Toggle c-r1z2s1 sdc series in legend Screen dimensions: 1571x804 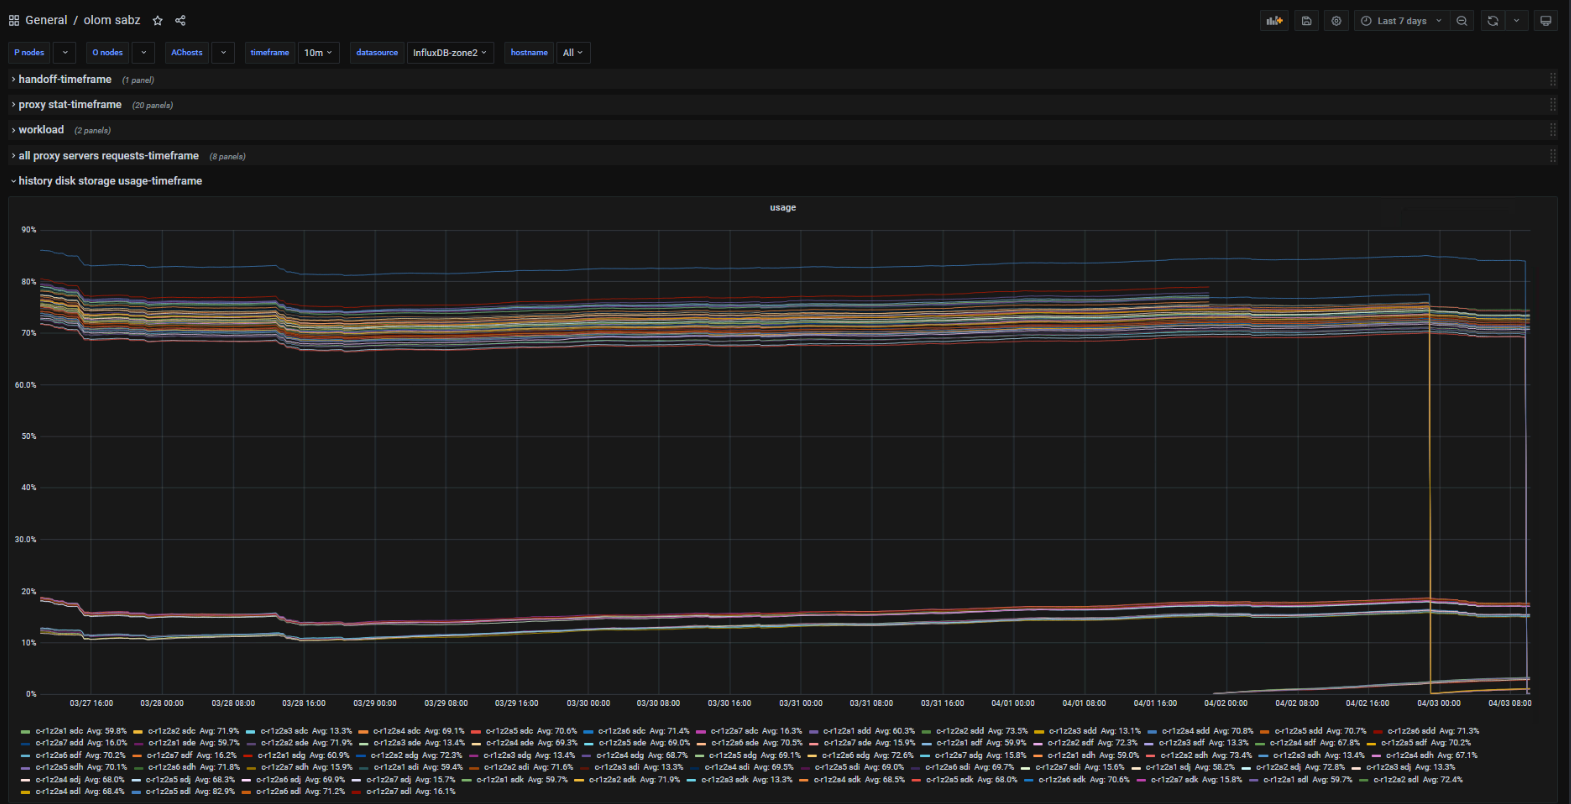pos(60,731)
